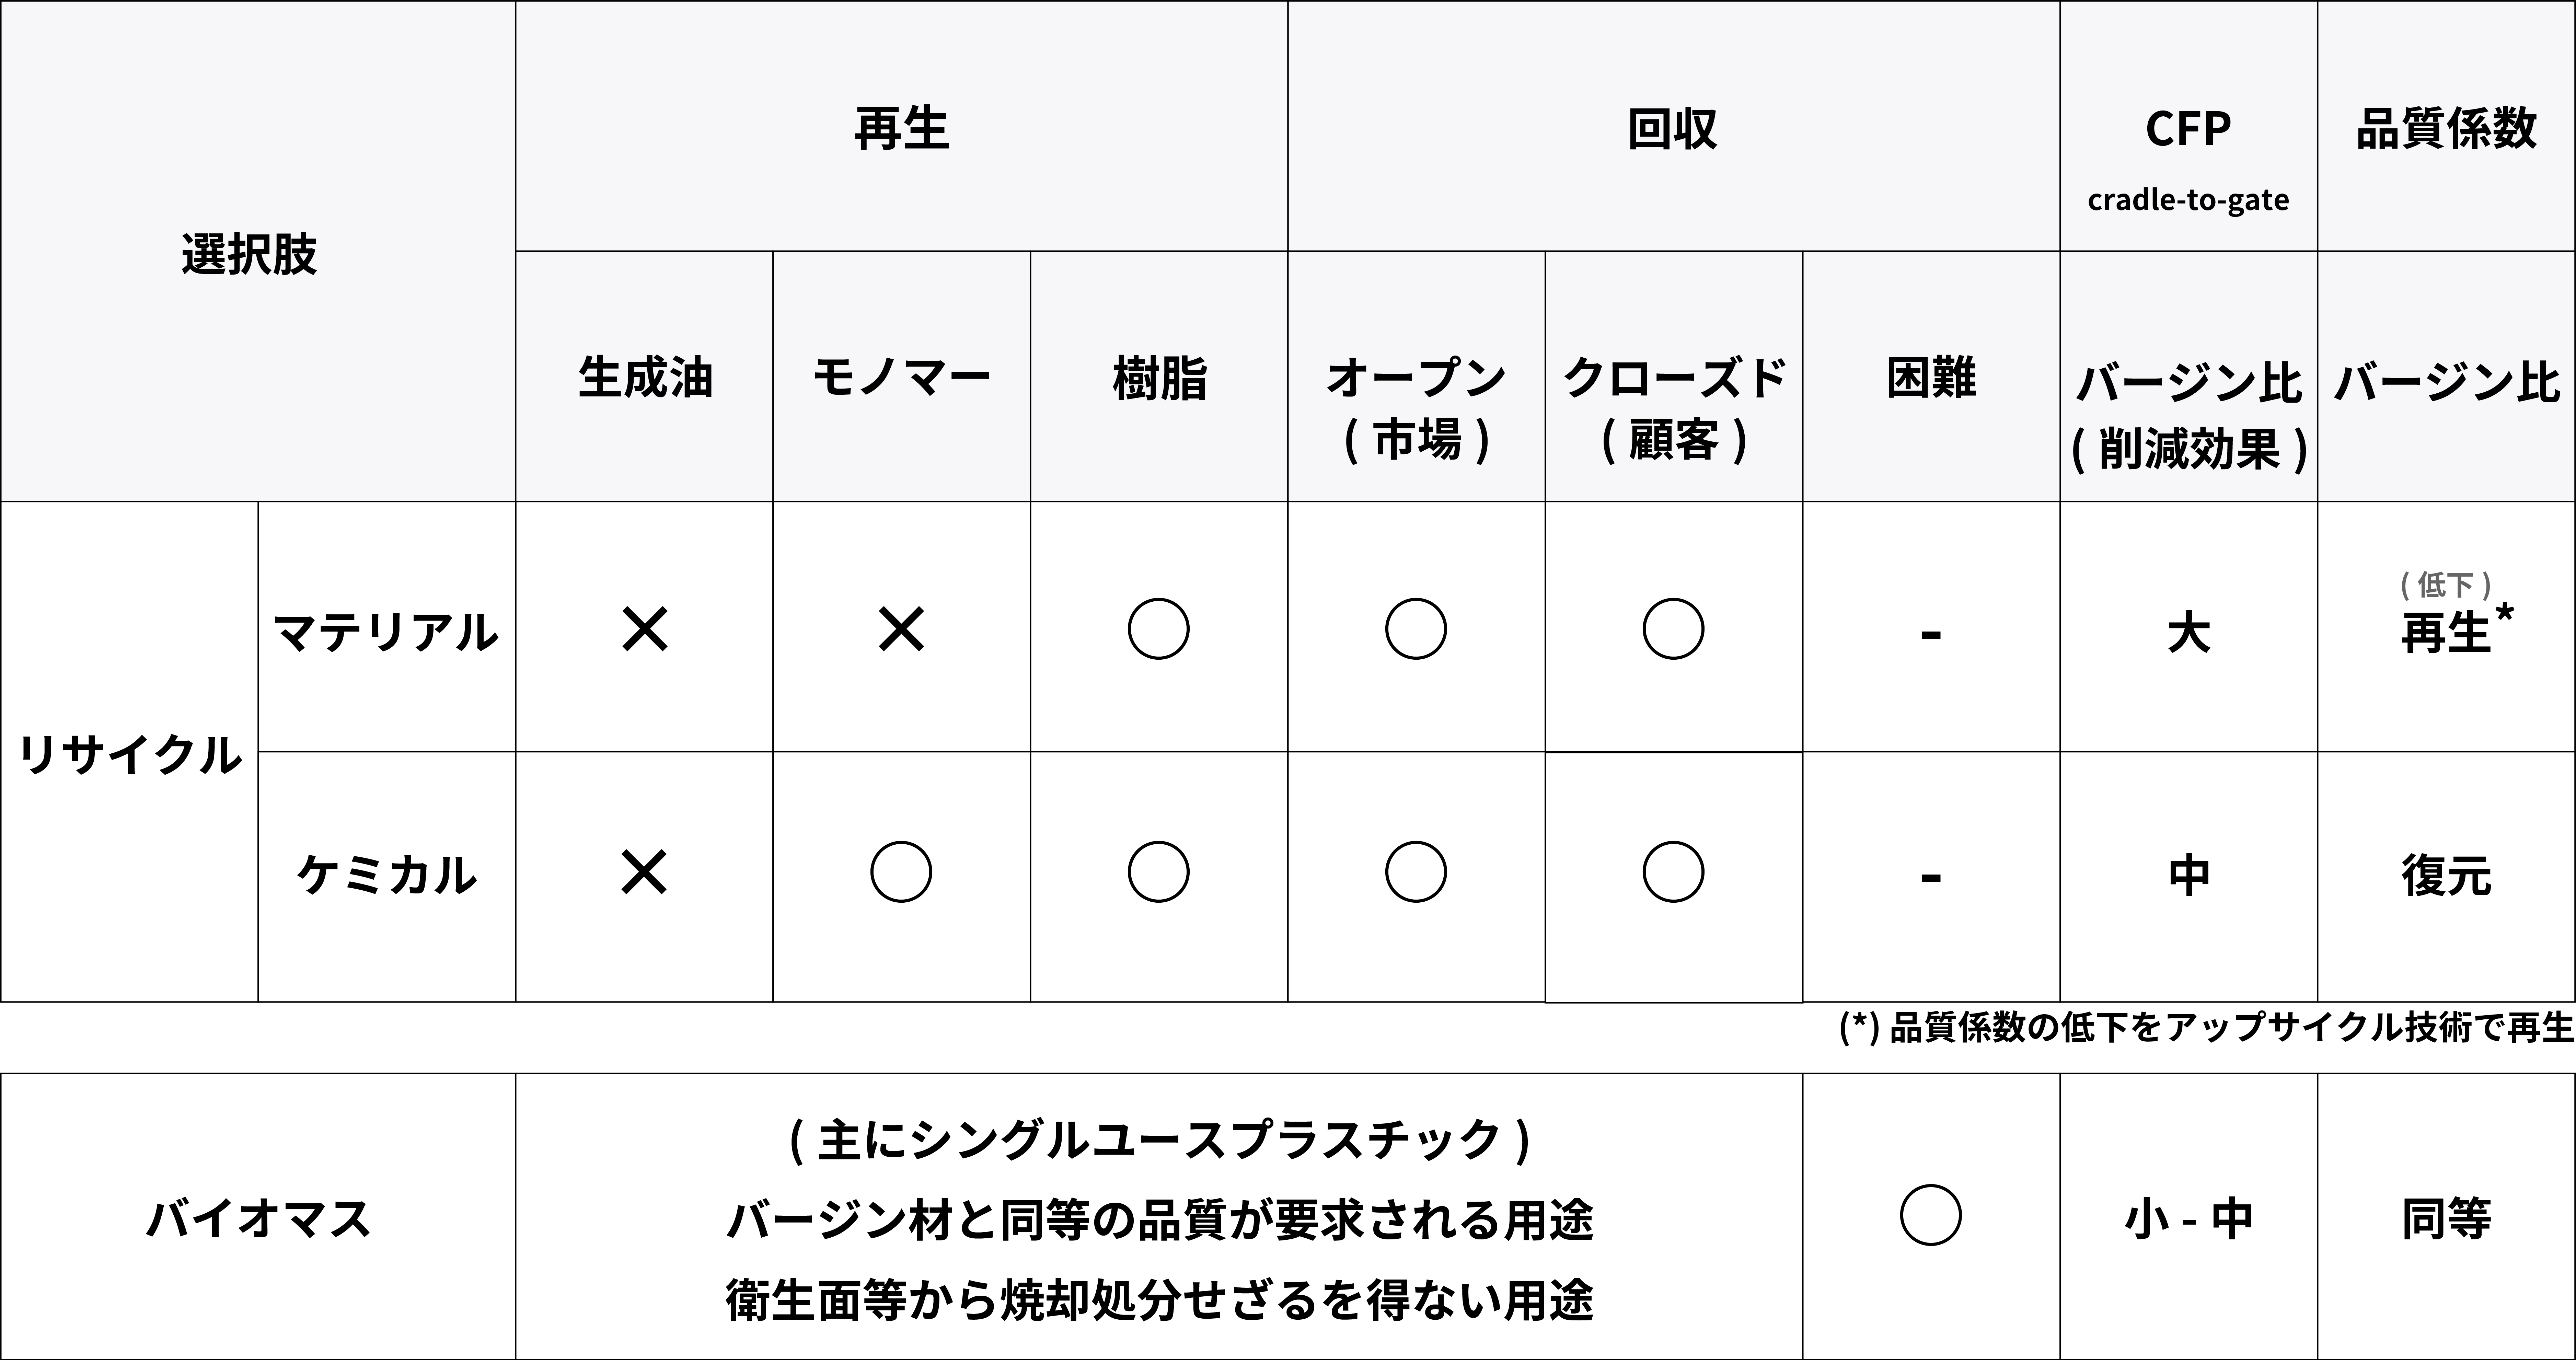This screenshot has height=1365, width=2576.
Task: Click the circle in ケミカル クローズド cell
Action: click(1673, 872)
